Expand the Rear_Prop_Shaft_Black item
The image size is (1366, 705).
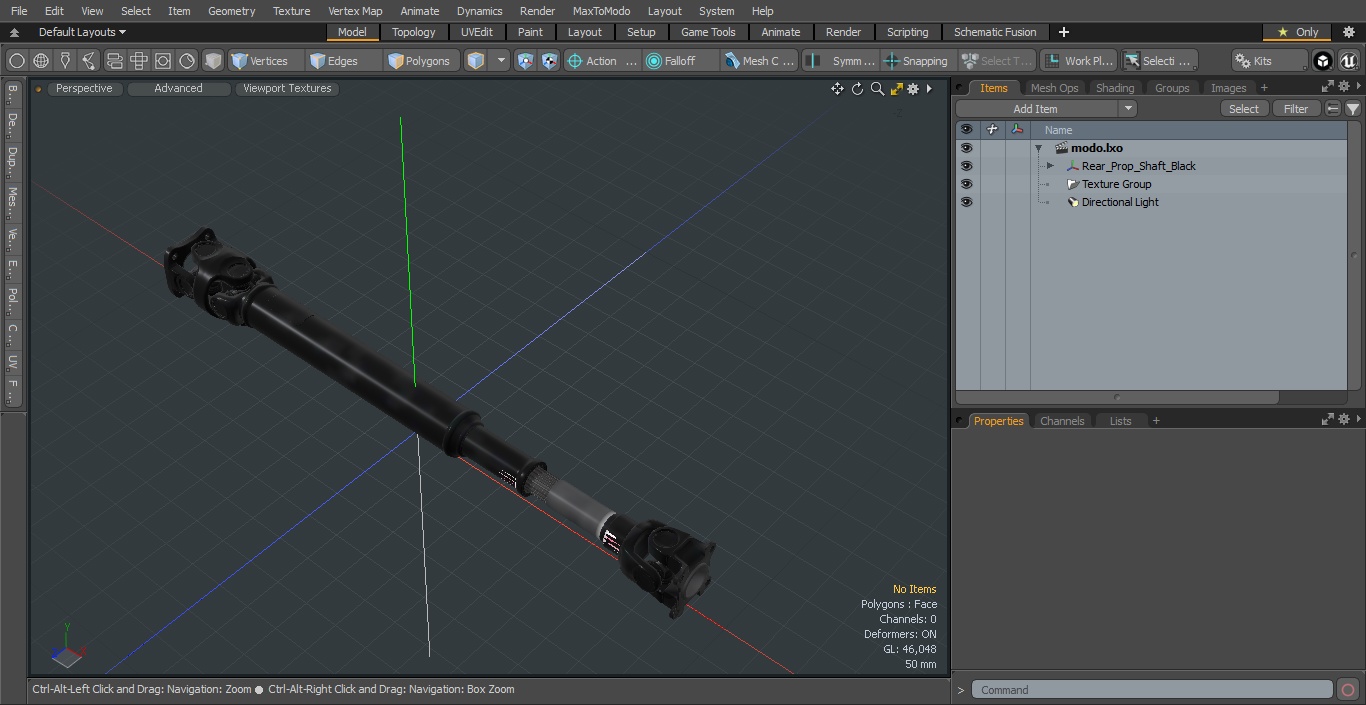pos(1050,166)
